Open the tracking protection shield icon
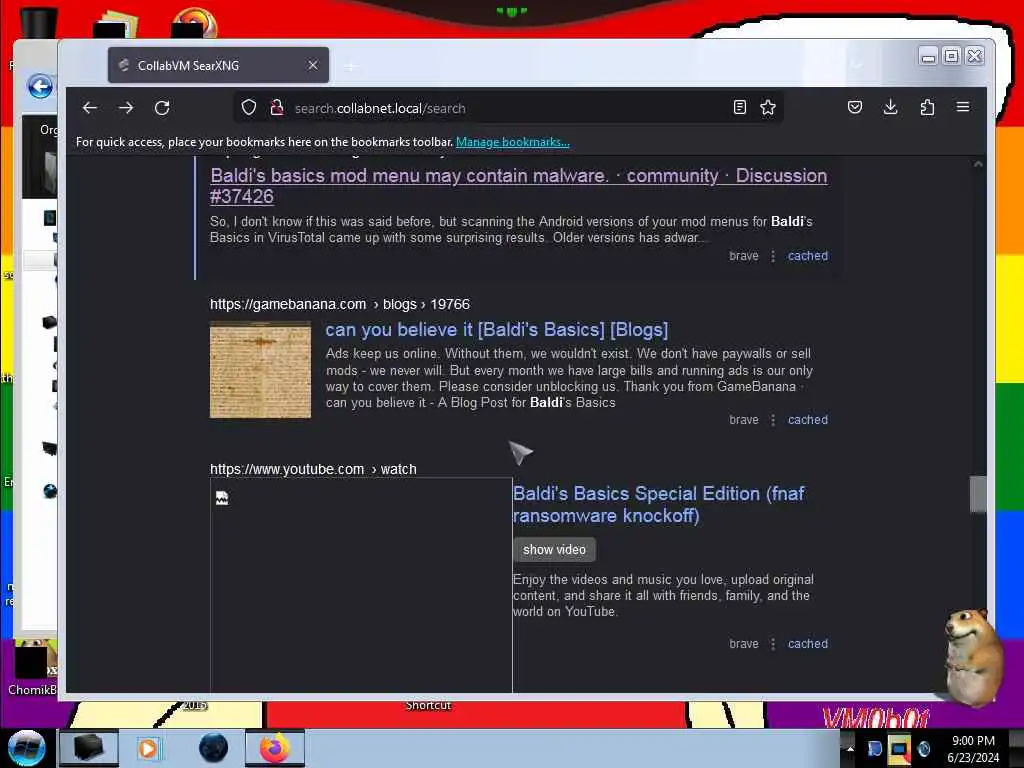The image size is (1024, 768). tap(249, 108)
